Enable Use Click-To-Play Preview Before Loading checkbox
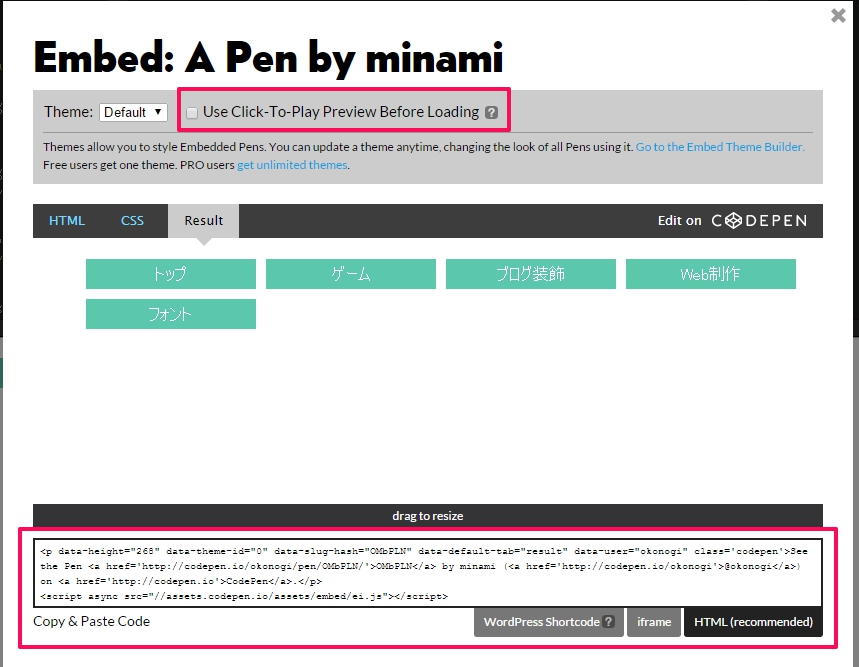 (192, 113)
